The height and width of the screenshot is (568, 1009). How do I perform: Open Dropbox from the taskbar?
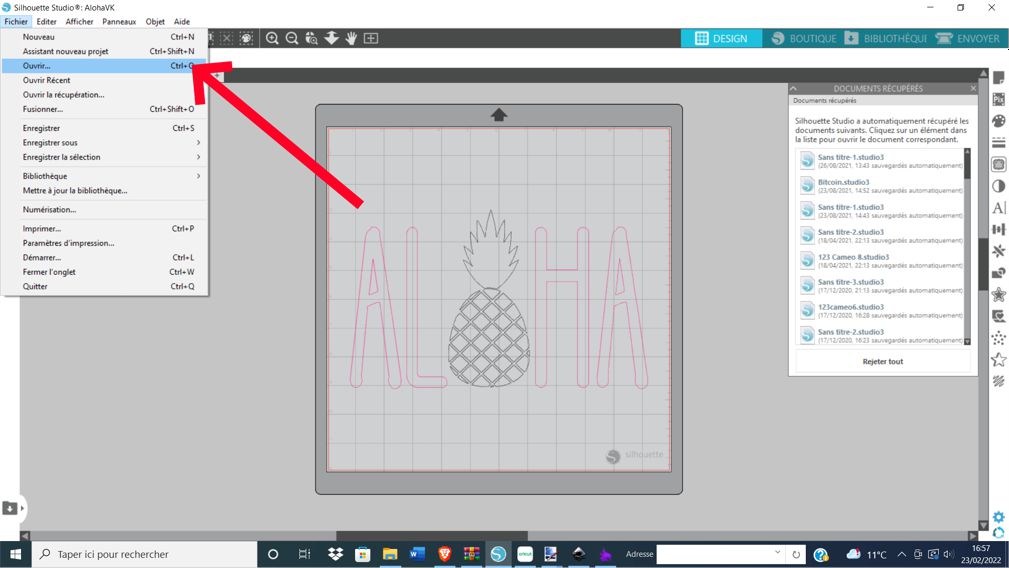(335, 554)
